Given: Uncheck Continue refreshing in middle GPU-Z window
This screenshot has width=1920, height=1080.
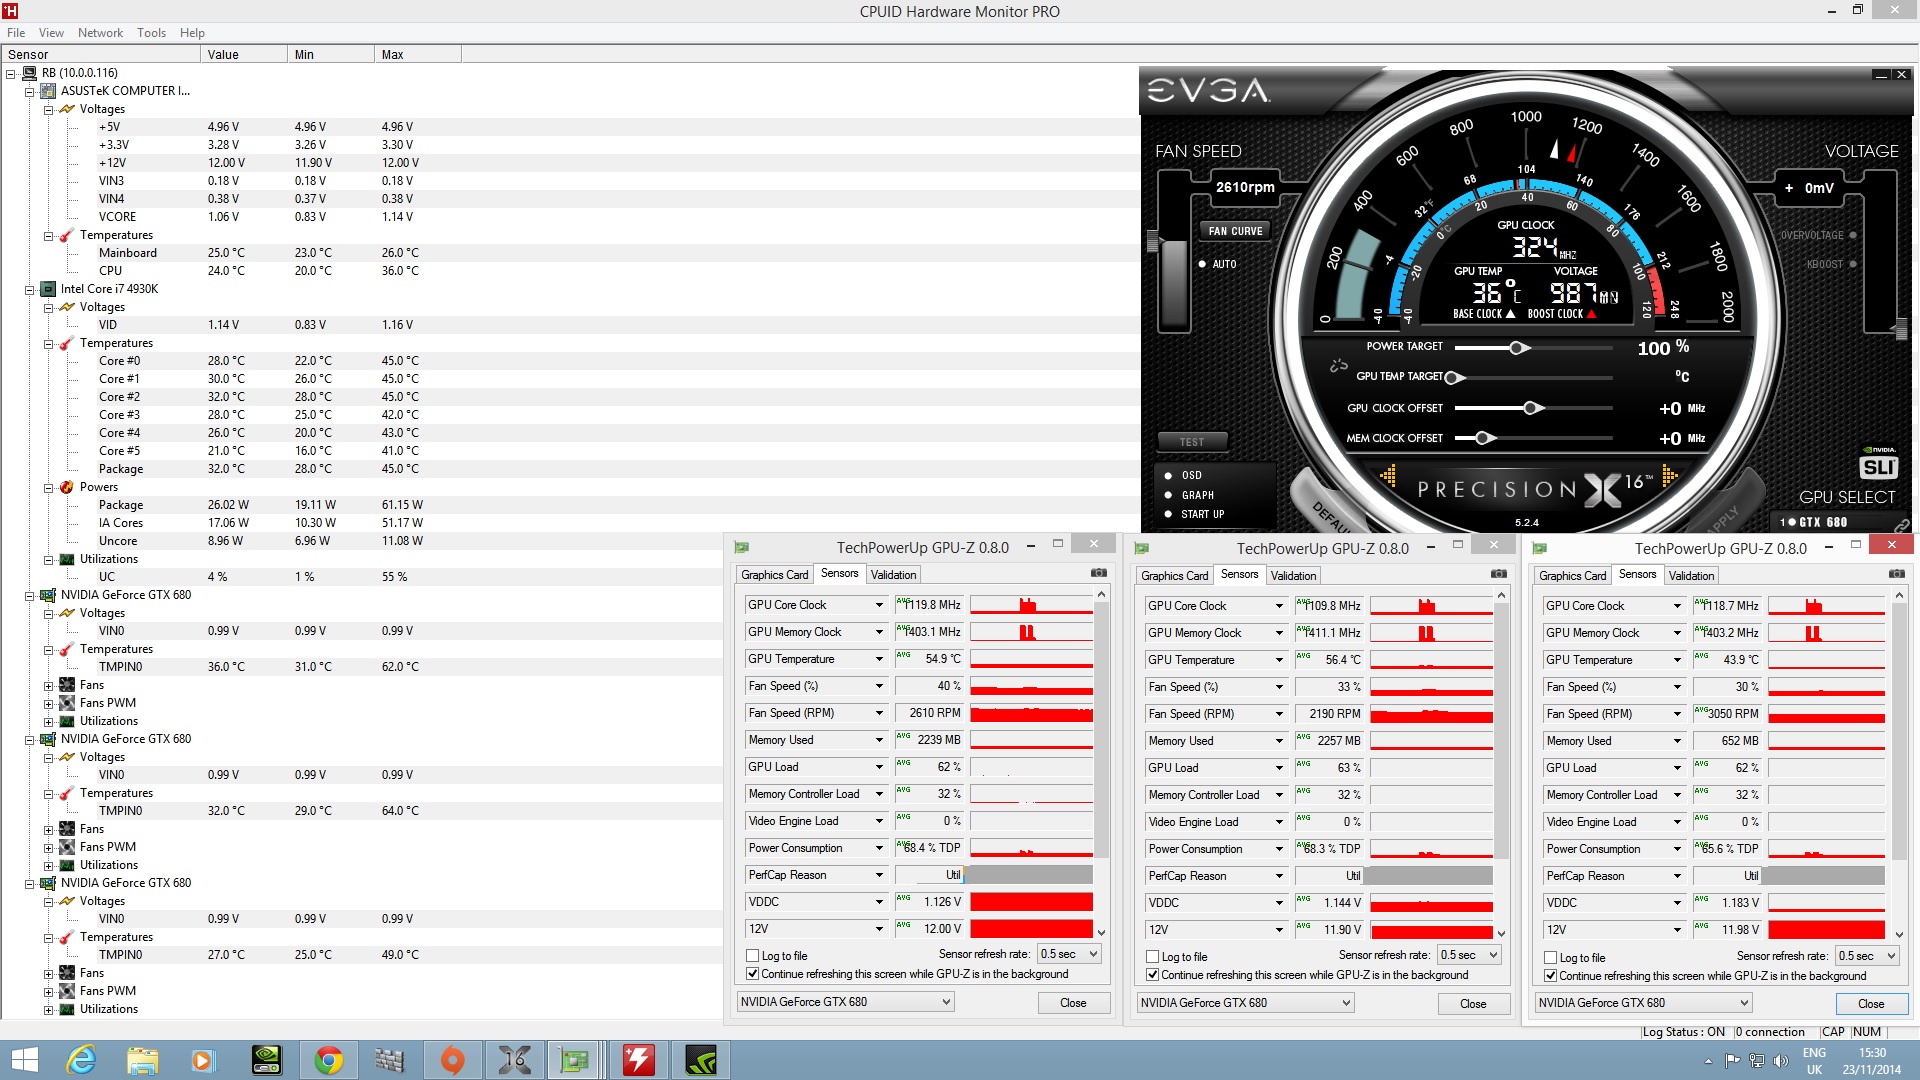Looking at the screenshot, I should click(x=1153, y=975).
